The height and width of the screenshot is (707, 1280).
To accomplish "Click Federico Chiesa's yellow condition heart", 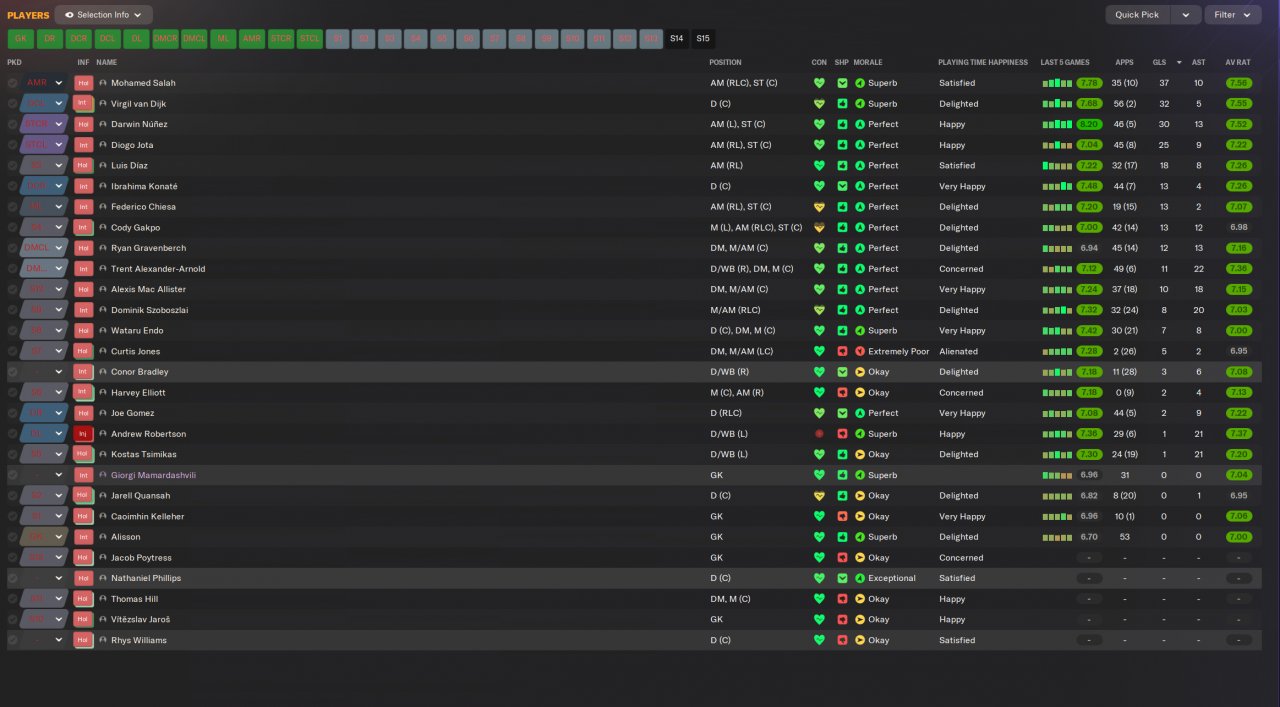I will coord(819,207).
